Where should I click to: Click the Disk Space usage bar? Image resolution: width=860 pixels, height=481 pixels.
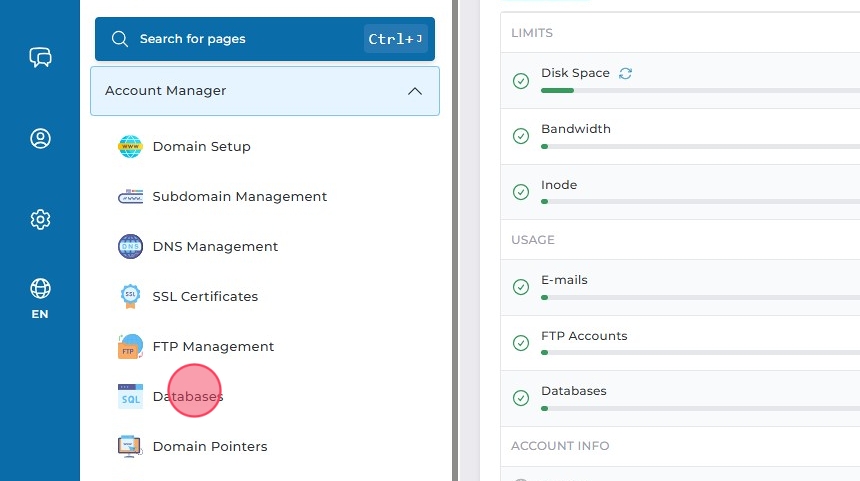pos(700,90)
